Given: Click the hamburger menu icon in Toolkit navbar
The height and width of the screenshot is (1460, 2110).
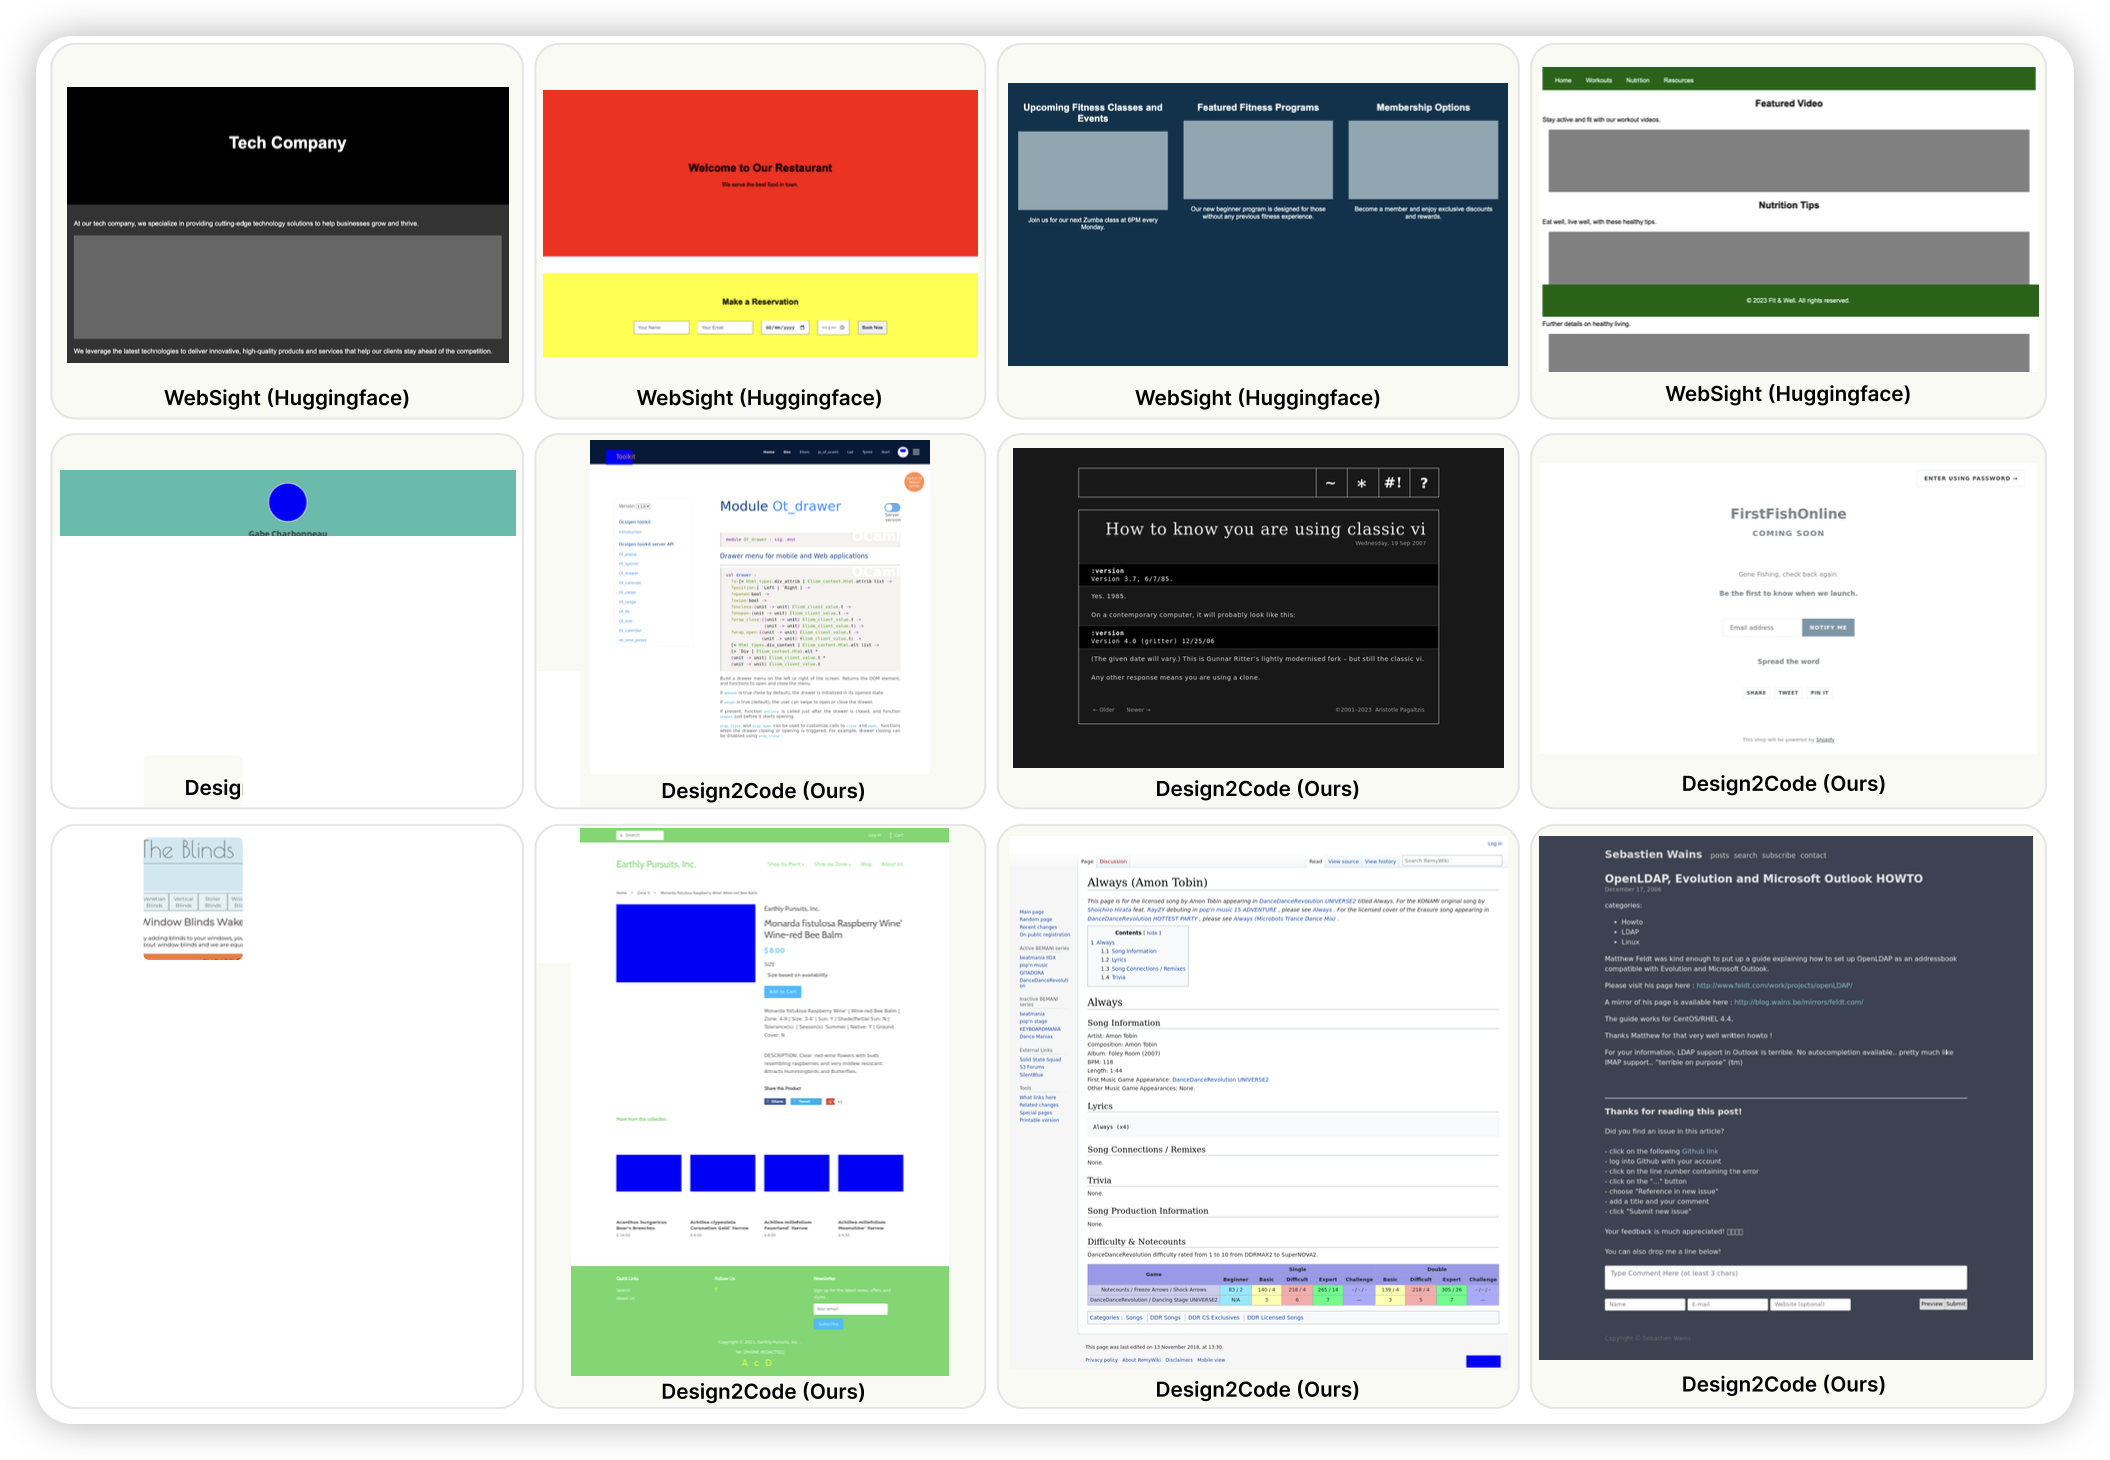Looking at the screenshot, I should coord(916,452).
